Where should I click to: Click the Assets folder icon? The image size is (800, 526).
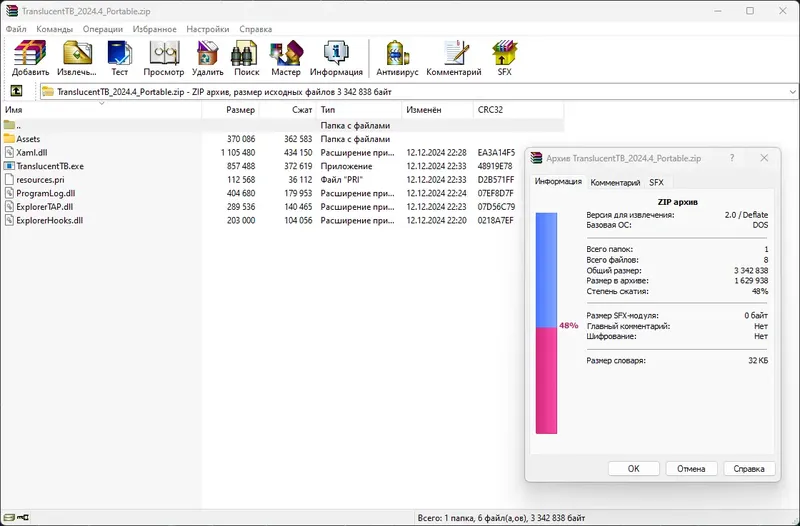coord(9,139)
